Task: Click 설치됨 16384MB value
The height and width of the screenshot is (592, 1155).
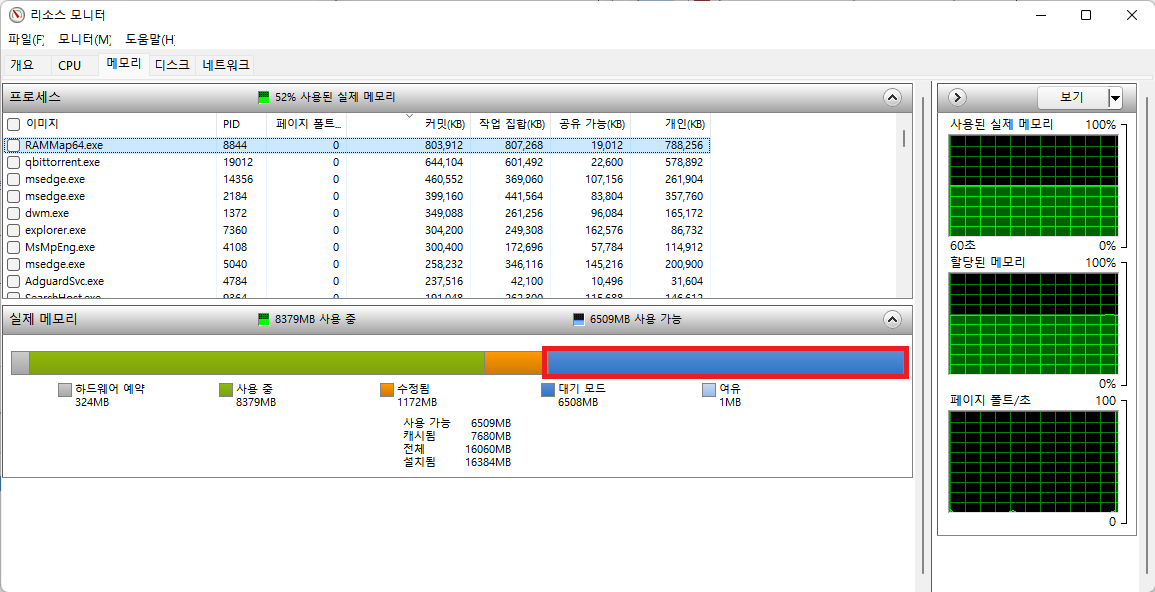Action: point(488,462)
